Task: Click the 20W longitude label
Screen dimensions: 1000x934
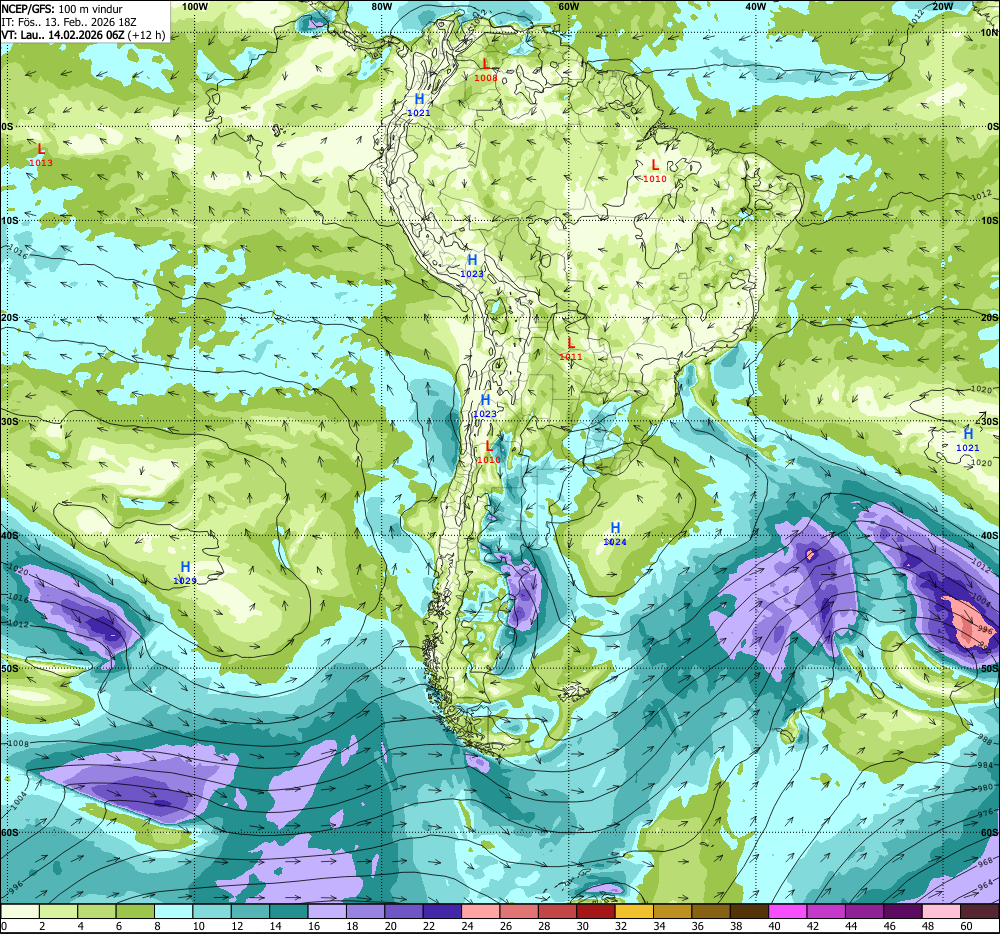Action: 943,6
